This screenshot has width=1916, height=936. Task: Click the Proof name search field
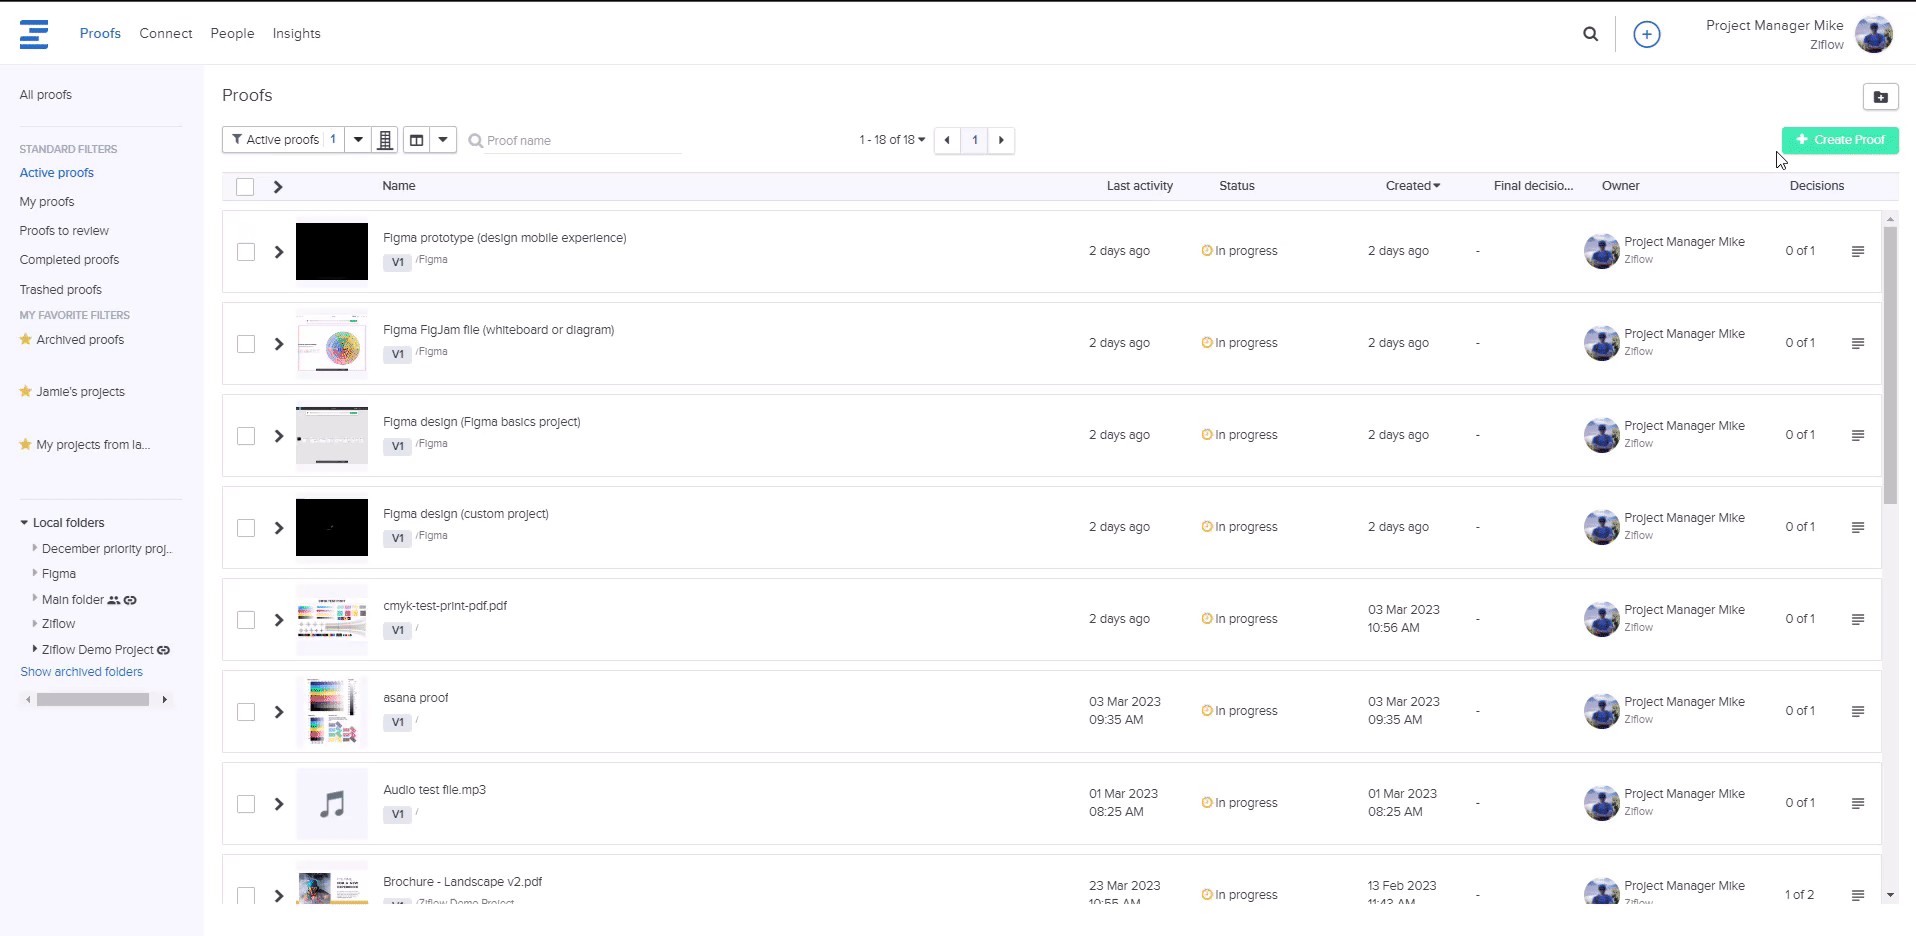coord(580,141)
